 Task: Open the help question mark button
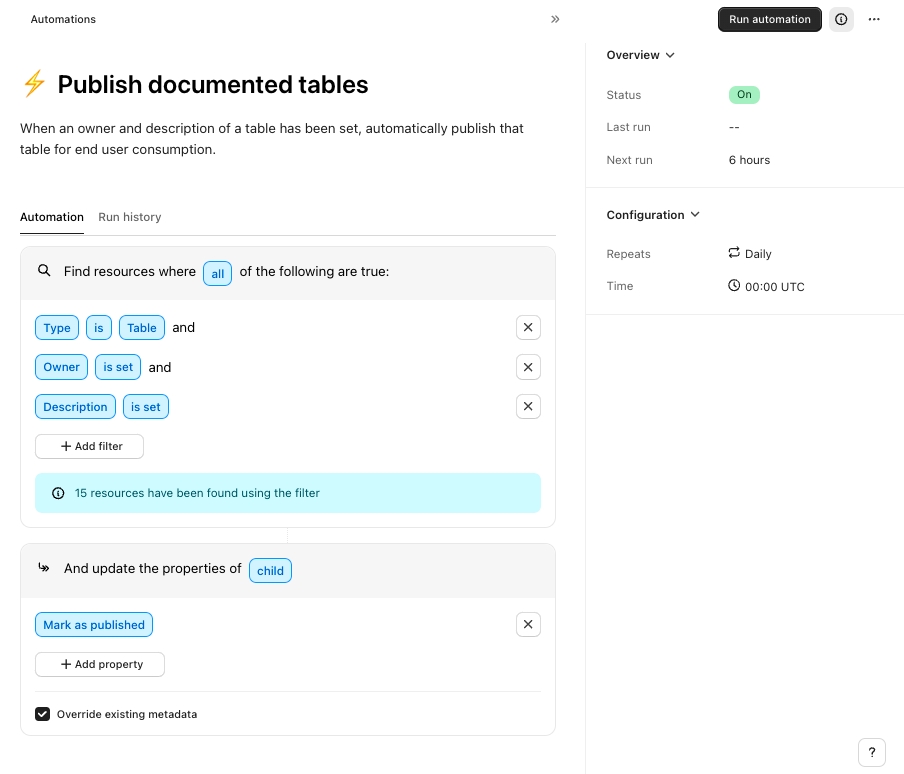pos(872,752)
